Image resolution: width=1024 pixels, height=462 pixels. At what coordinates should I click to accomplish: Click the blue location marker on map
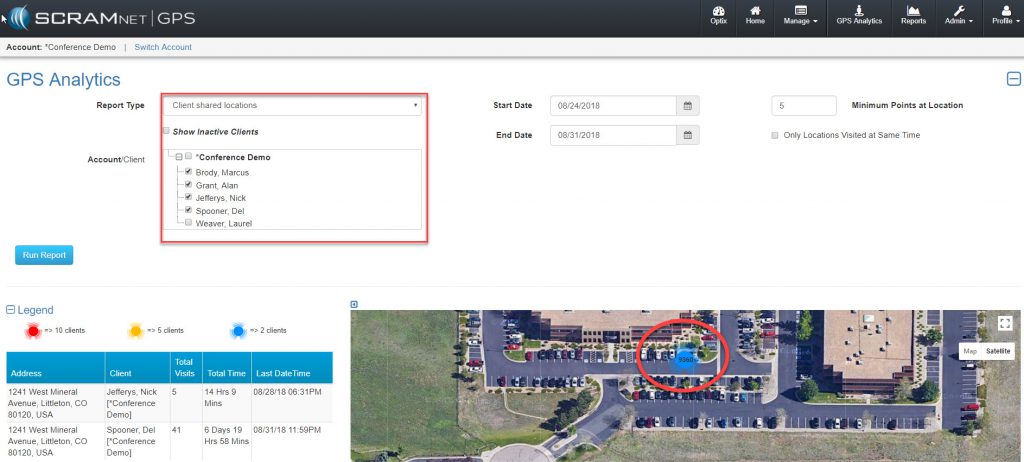(685, 358)
